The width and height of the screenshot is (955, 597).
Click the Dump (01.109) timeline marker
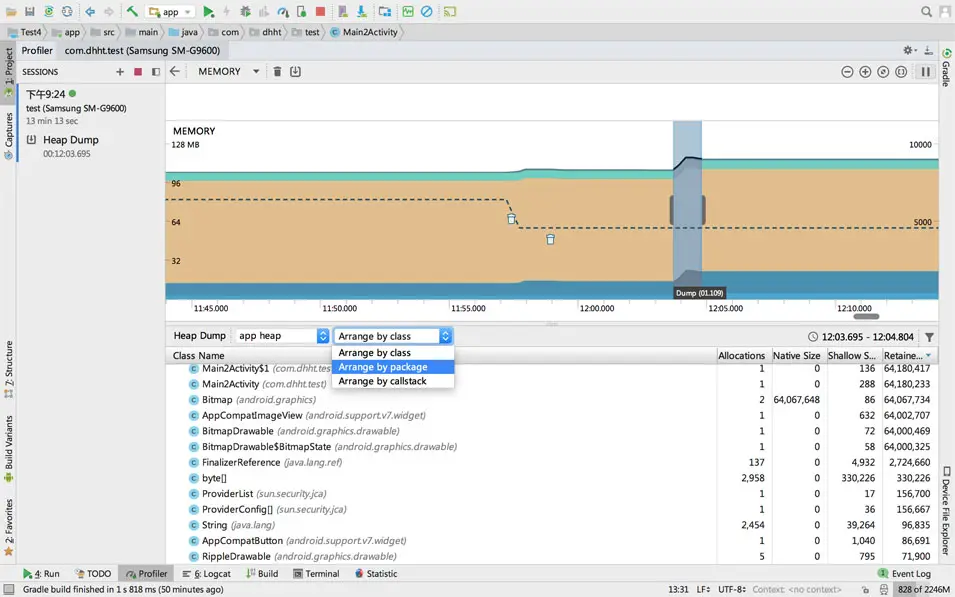point(699,293)
